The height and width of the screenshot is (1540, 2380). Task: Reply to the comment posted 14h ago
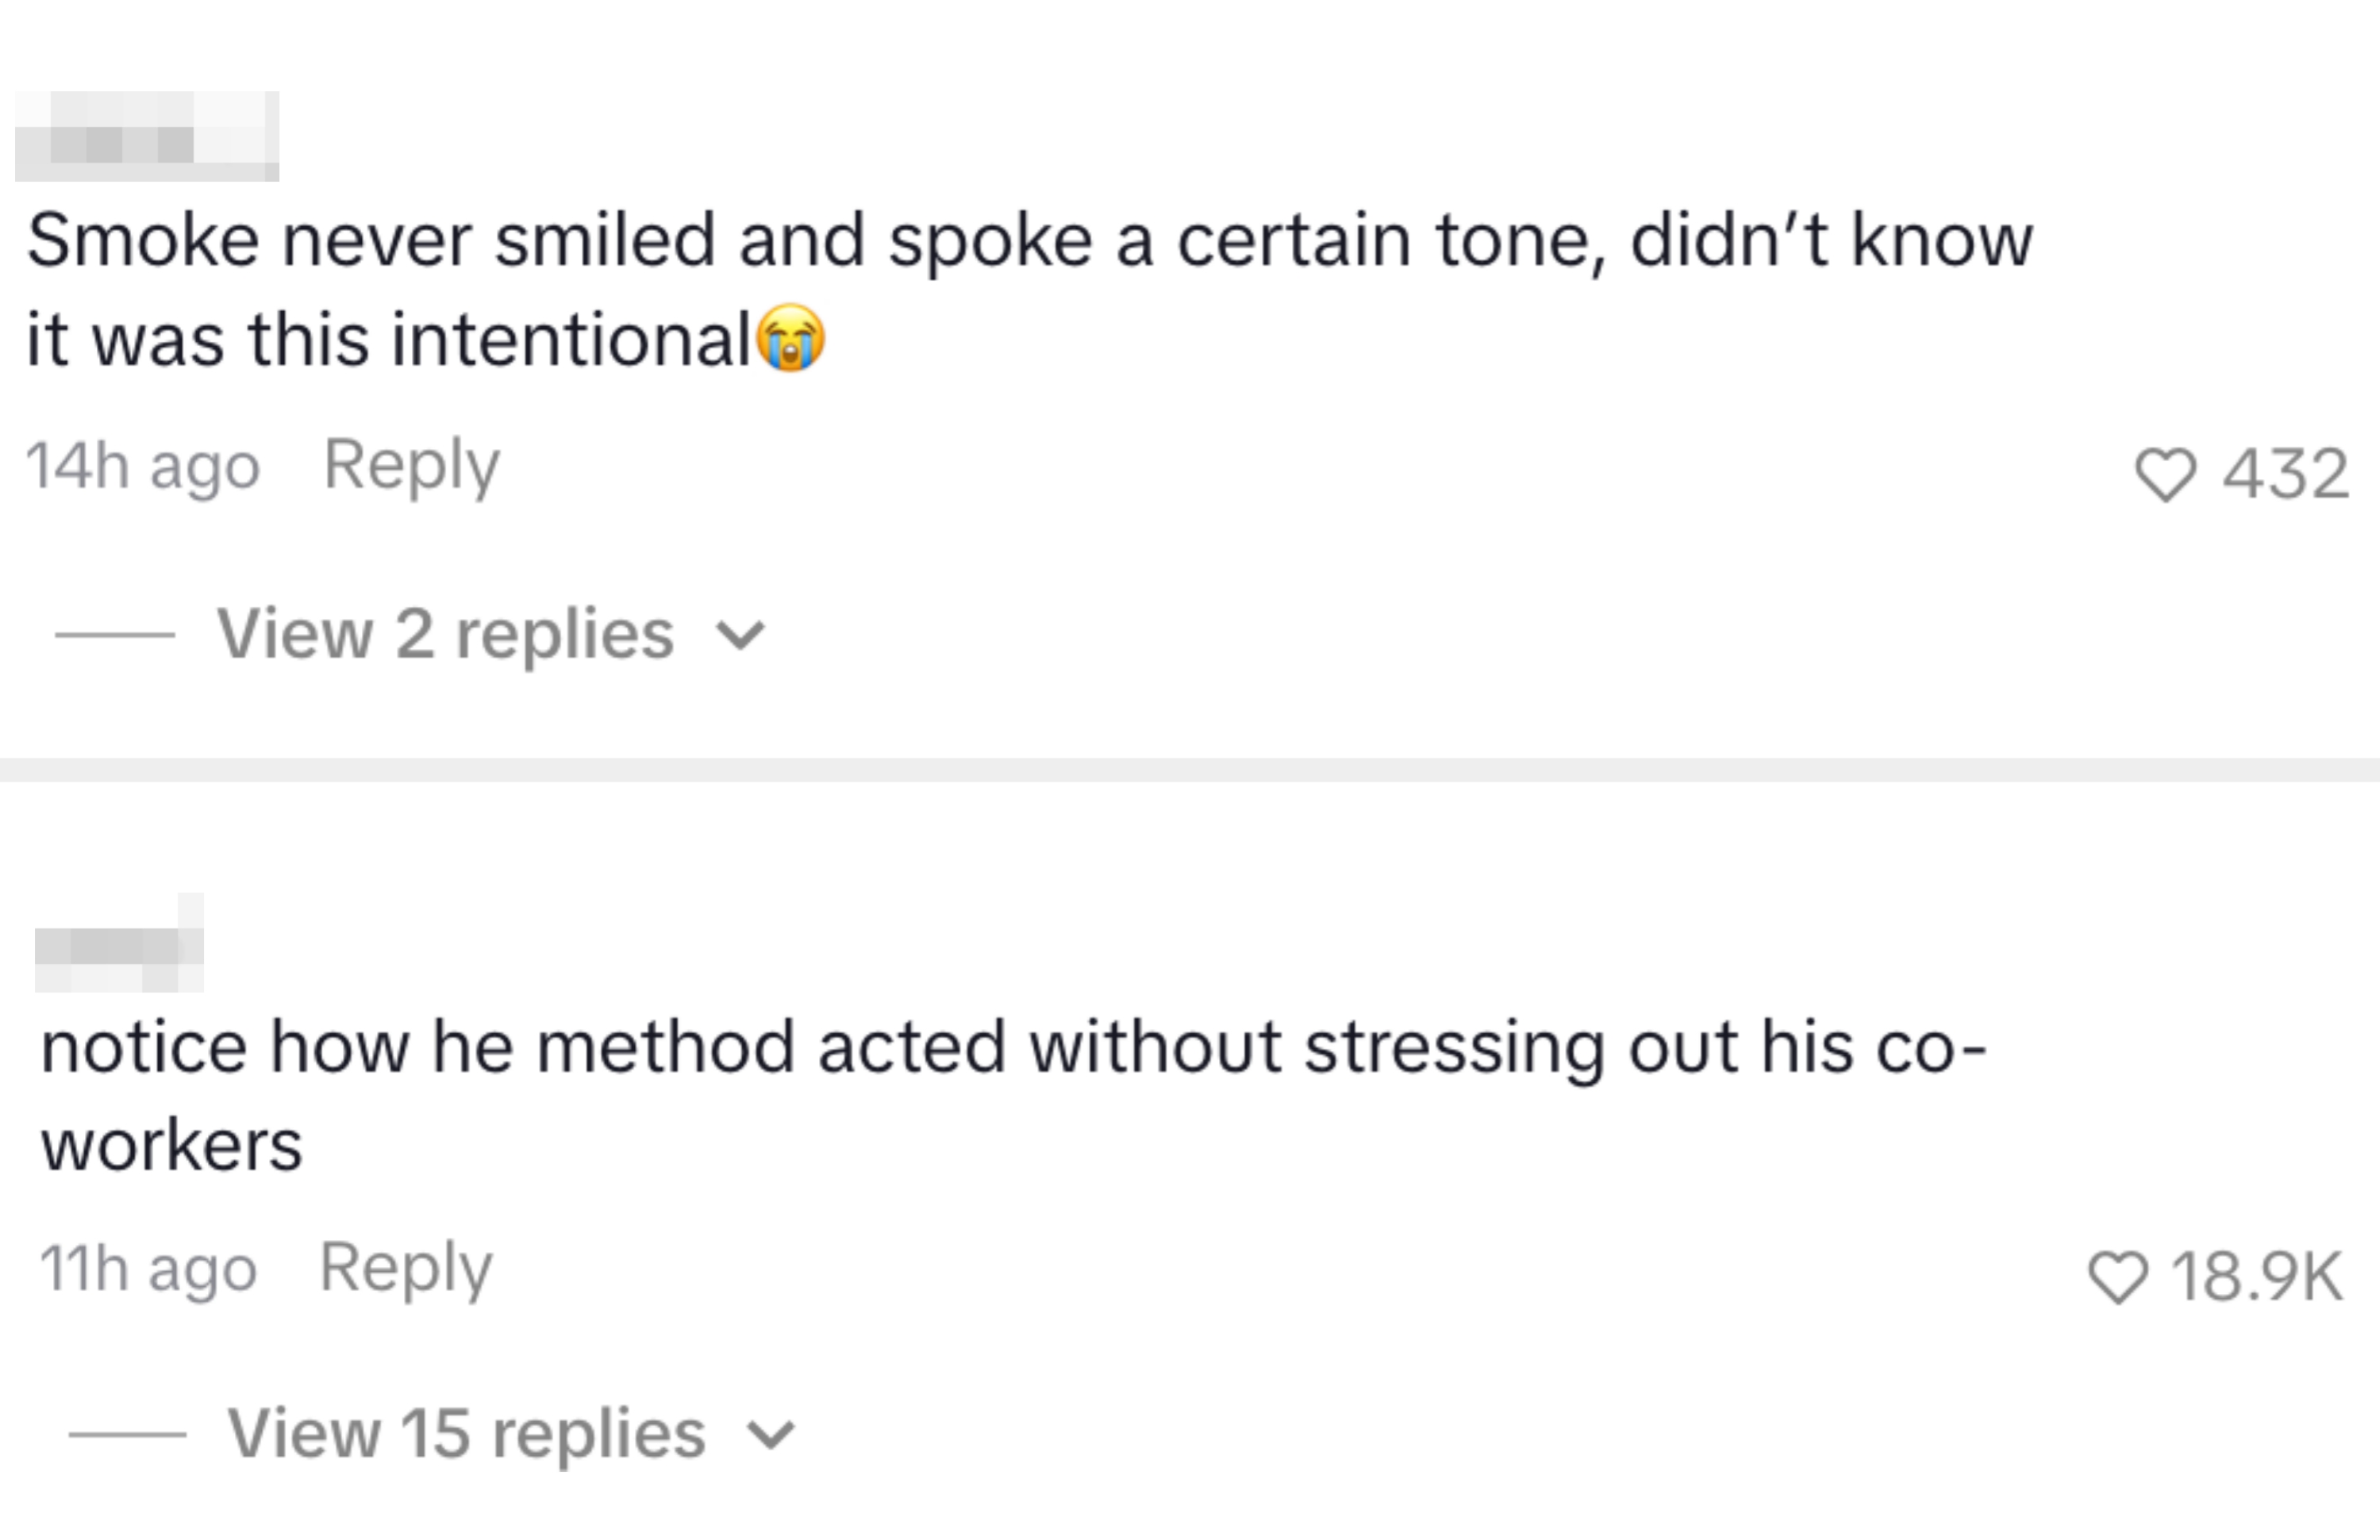(411, 465)
